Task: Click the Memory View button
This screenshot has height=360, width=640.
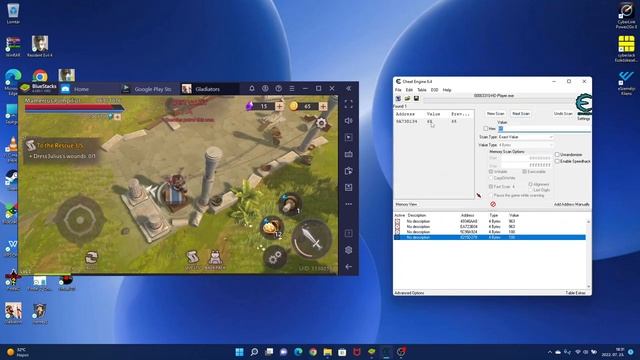Action: (x=407, y=204)
